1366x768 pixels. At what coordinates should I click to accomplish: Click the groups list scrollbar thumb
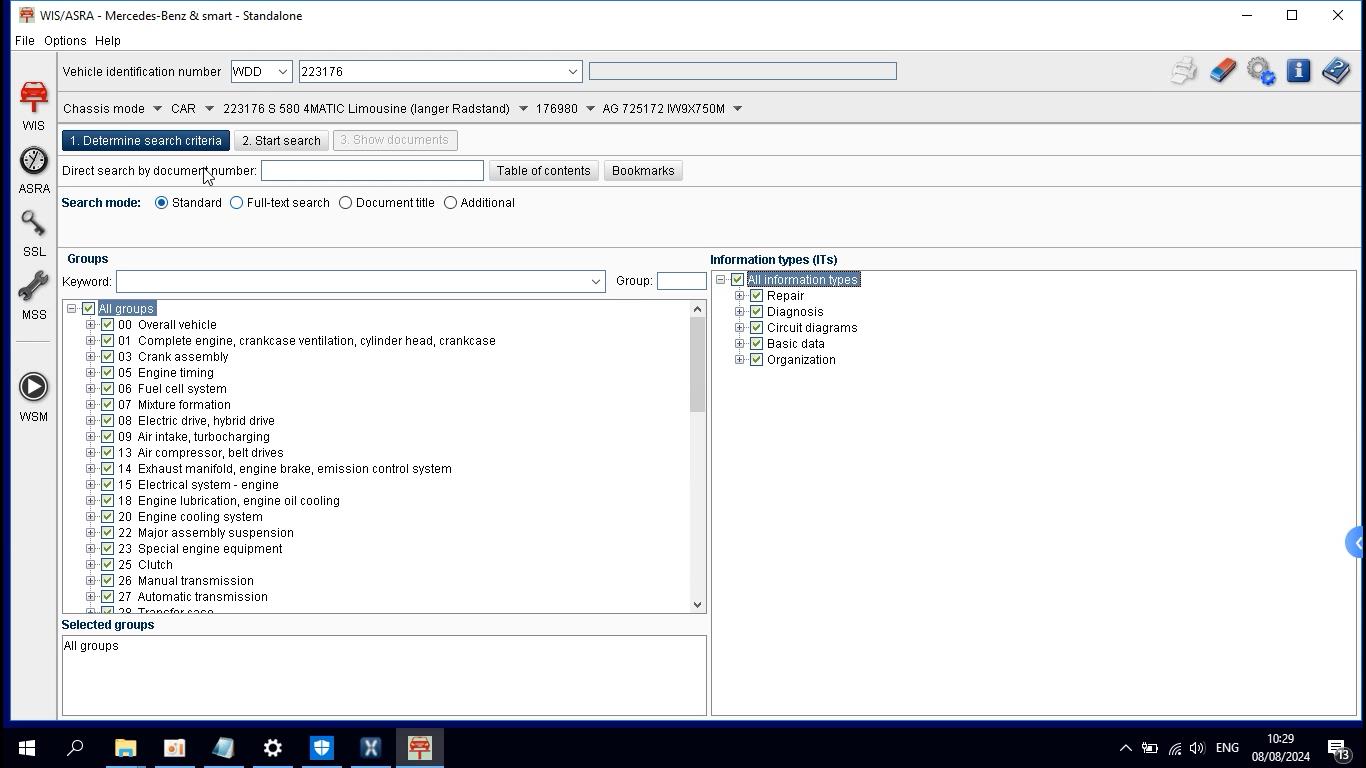(x=698, y=364)
